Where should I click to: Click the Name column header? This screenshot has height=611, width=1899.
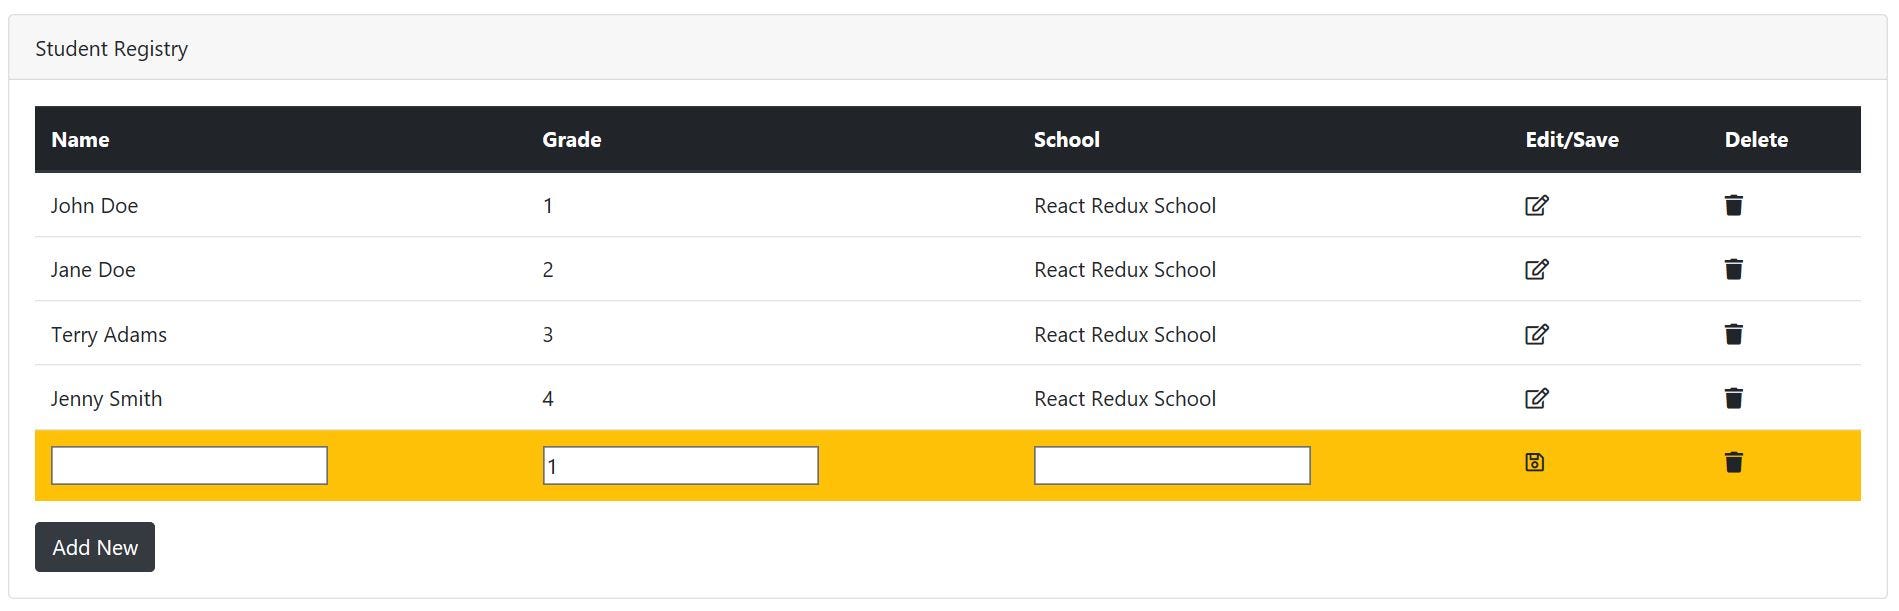click(x=80, y=139)
